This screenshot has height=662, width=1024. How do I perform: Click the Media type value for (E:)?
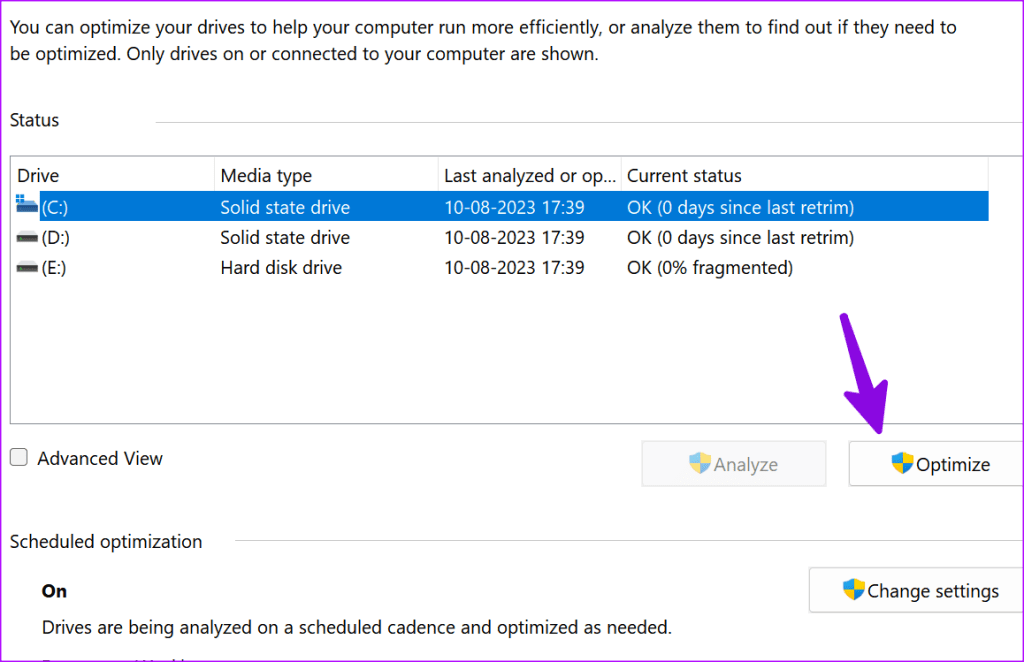[x=281, y=267]
